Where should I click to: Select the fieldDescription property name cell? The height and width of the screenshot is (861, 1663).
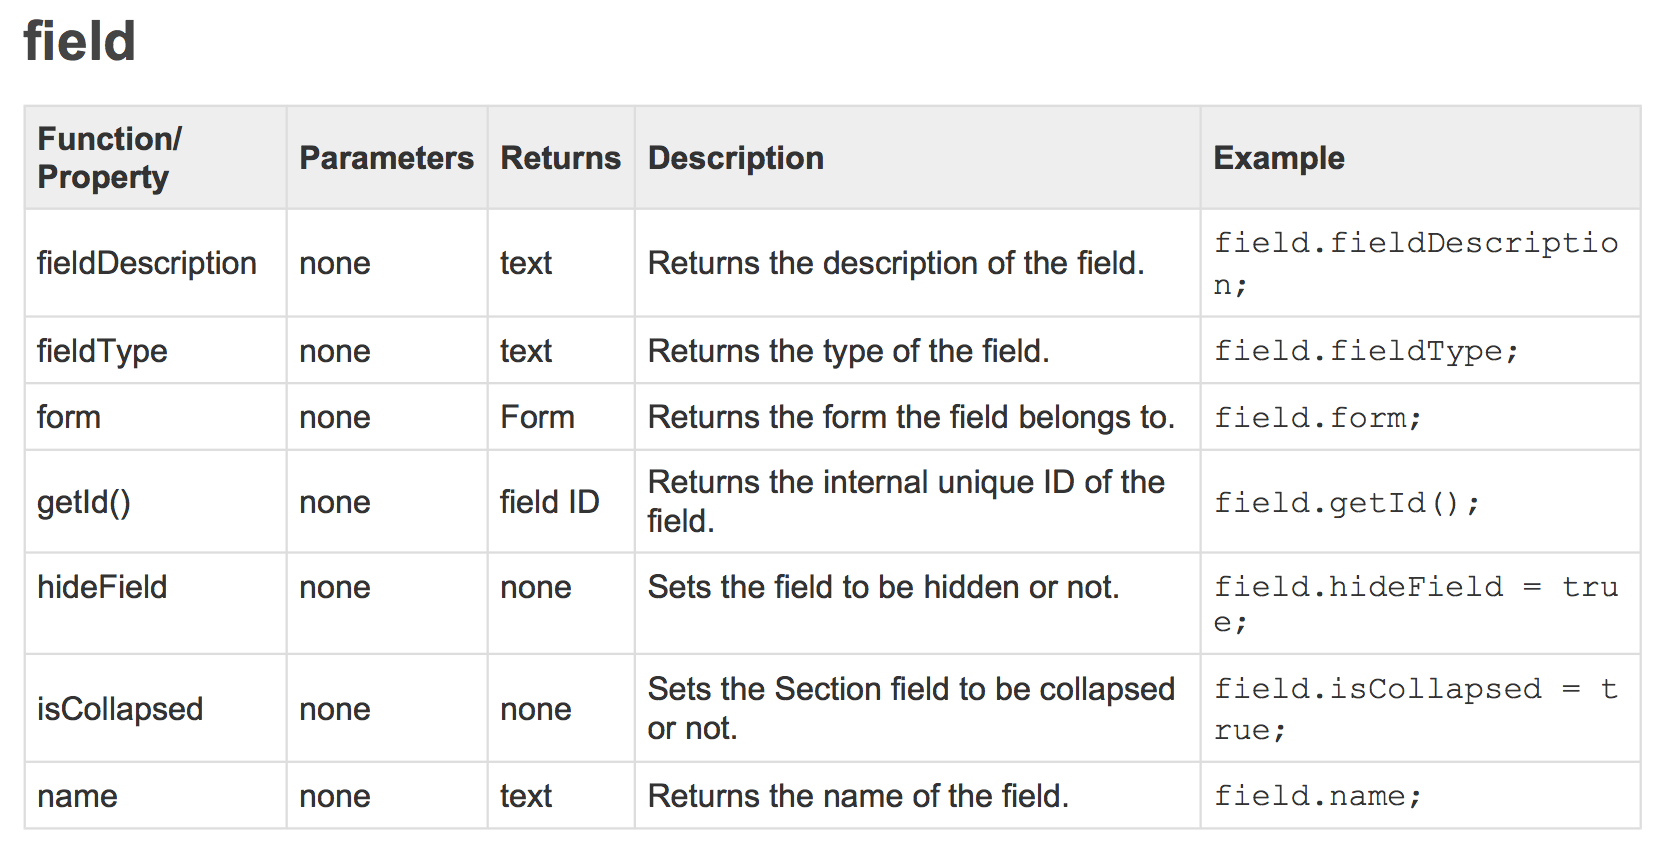147,263
